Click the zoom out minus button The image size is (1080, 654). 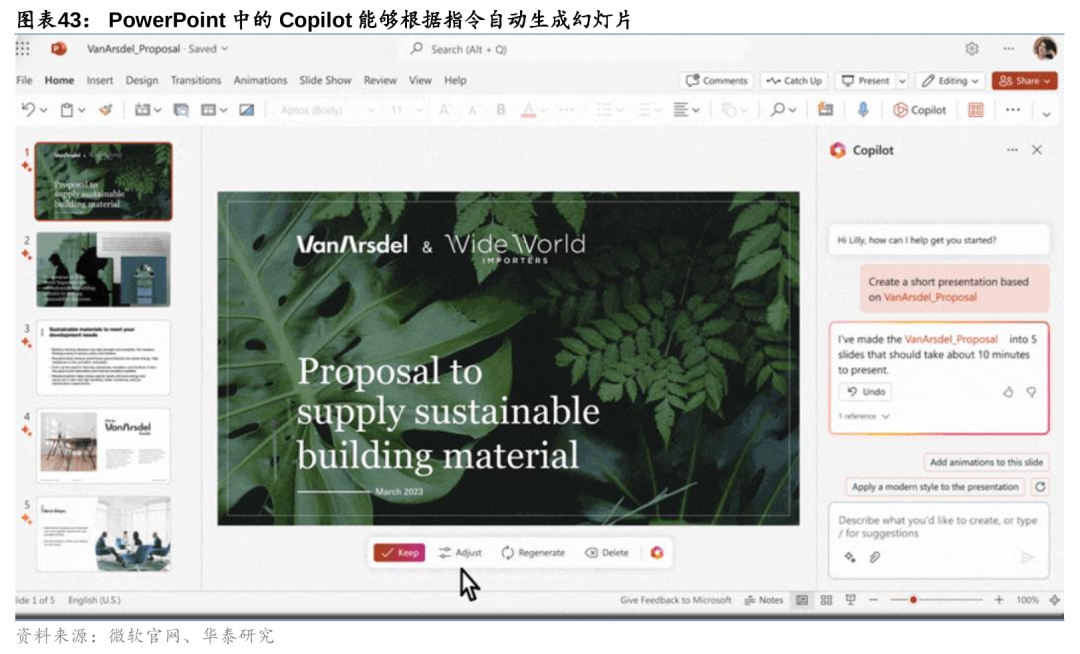tap(873, 600)
